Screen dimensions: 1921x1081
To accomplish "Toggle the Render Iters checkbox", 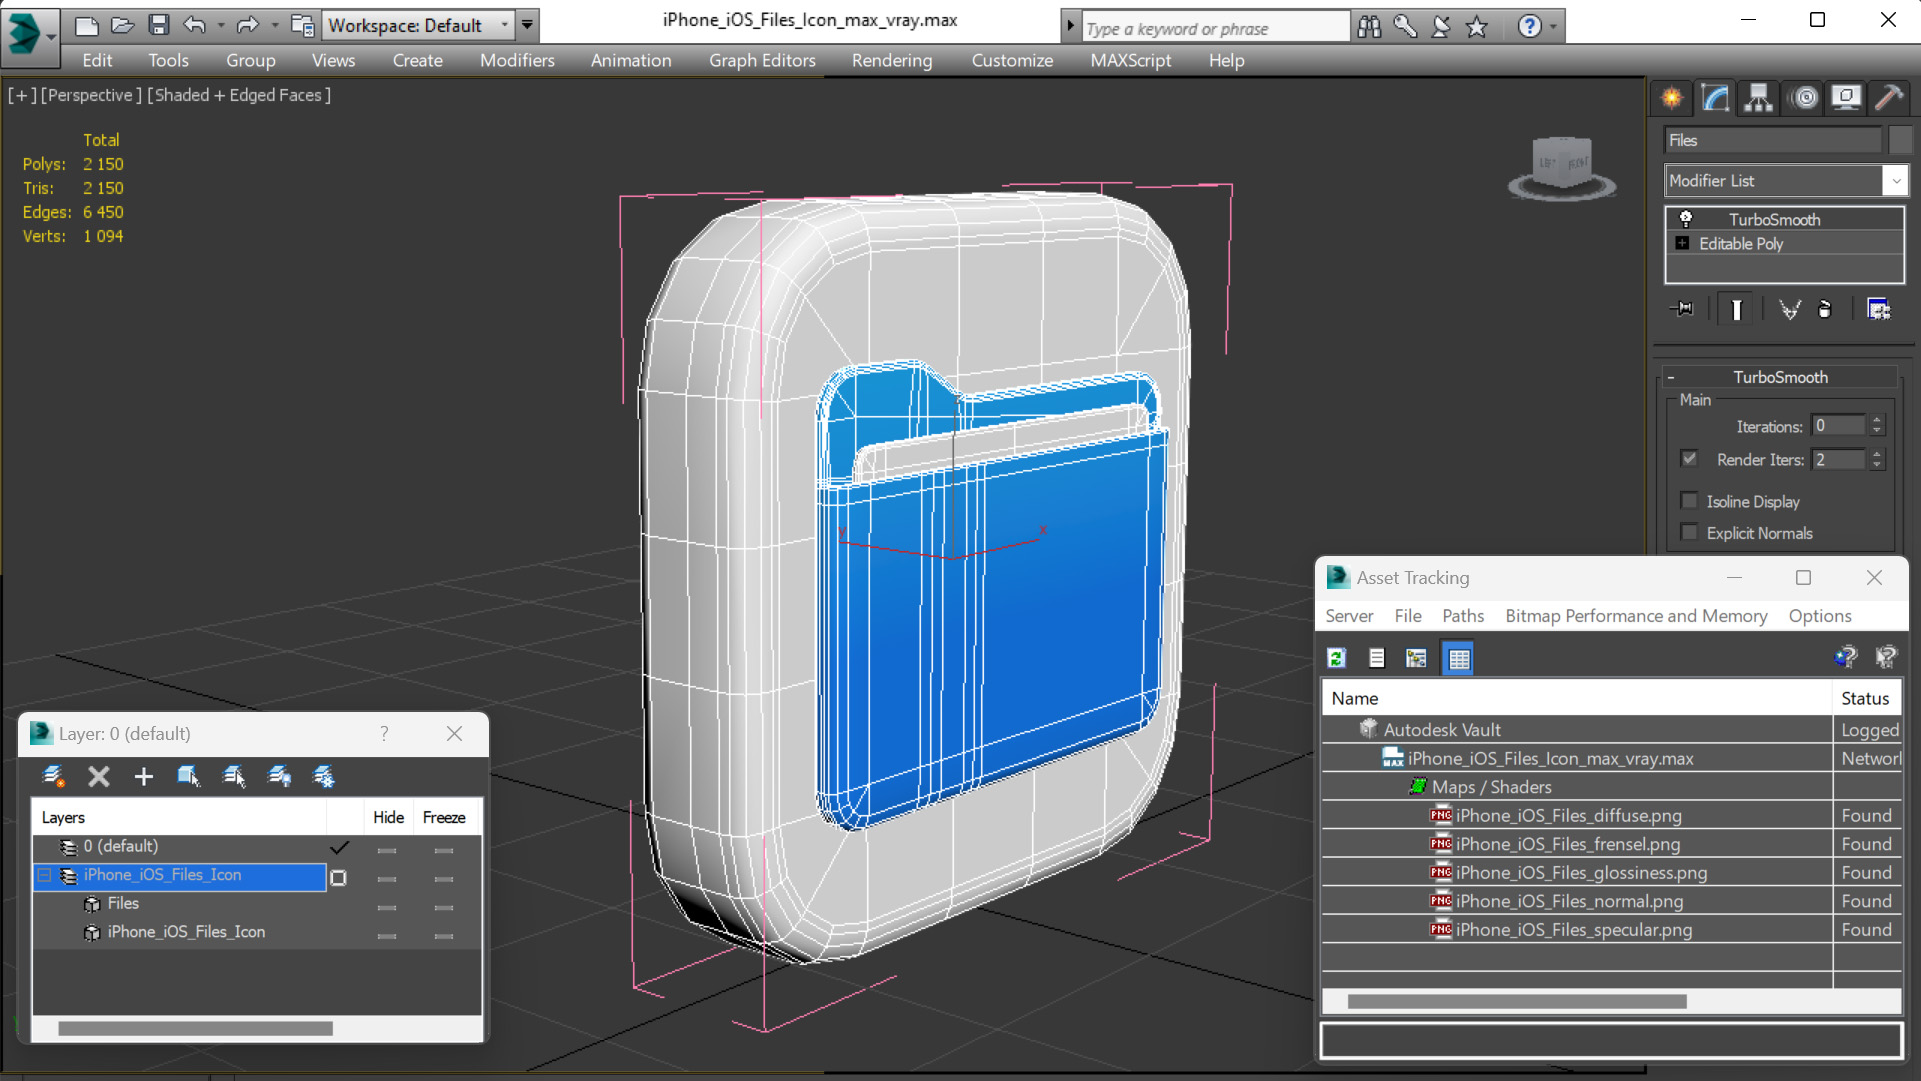I will [1689, 458].
